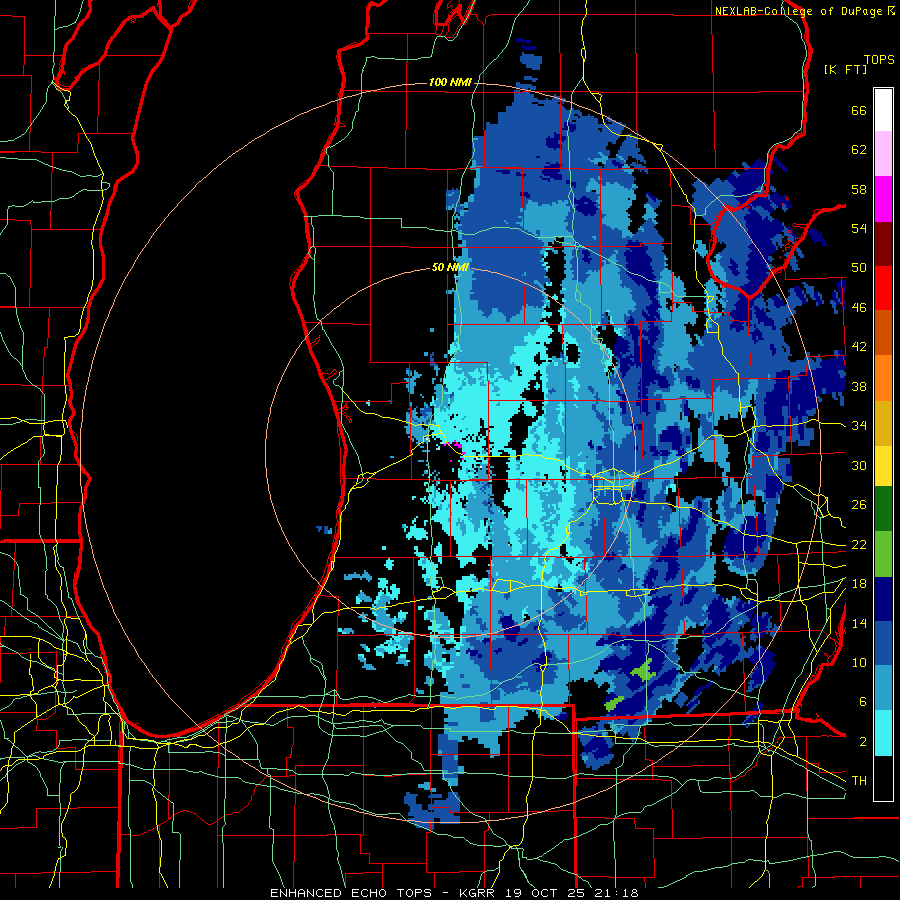
Task: Click the legend value 10
Action: tap(859, 662)
